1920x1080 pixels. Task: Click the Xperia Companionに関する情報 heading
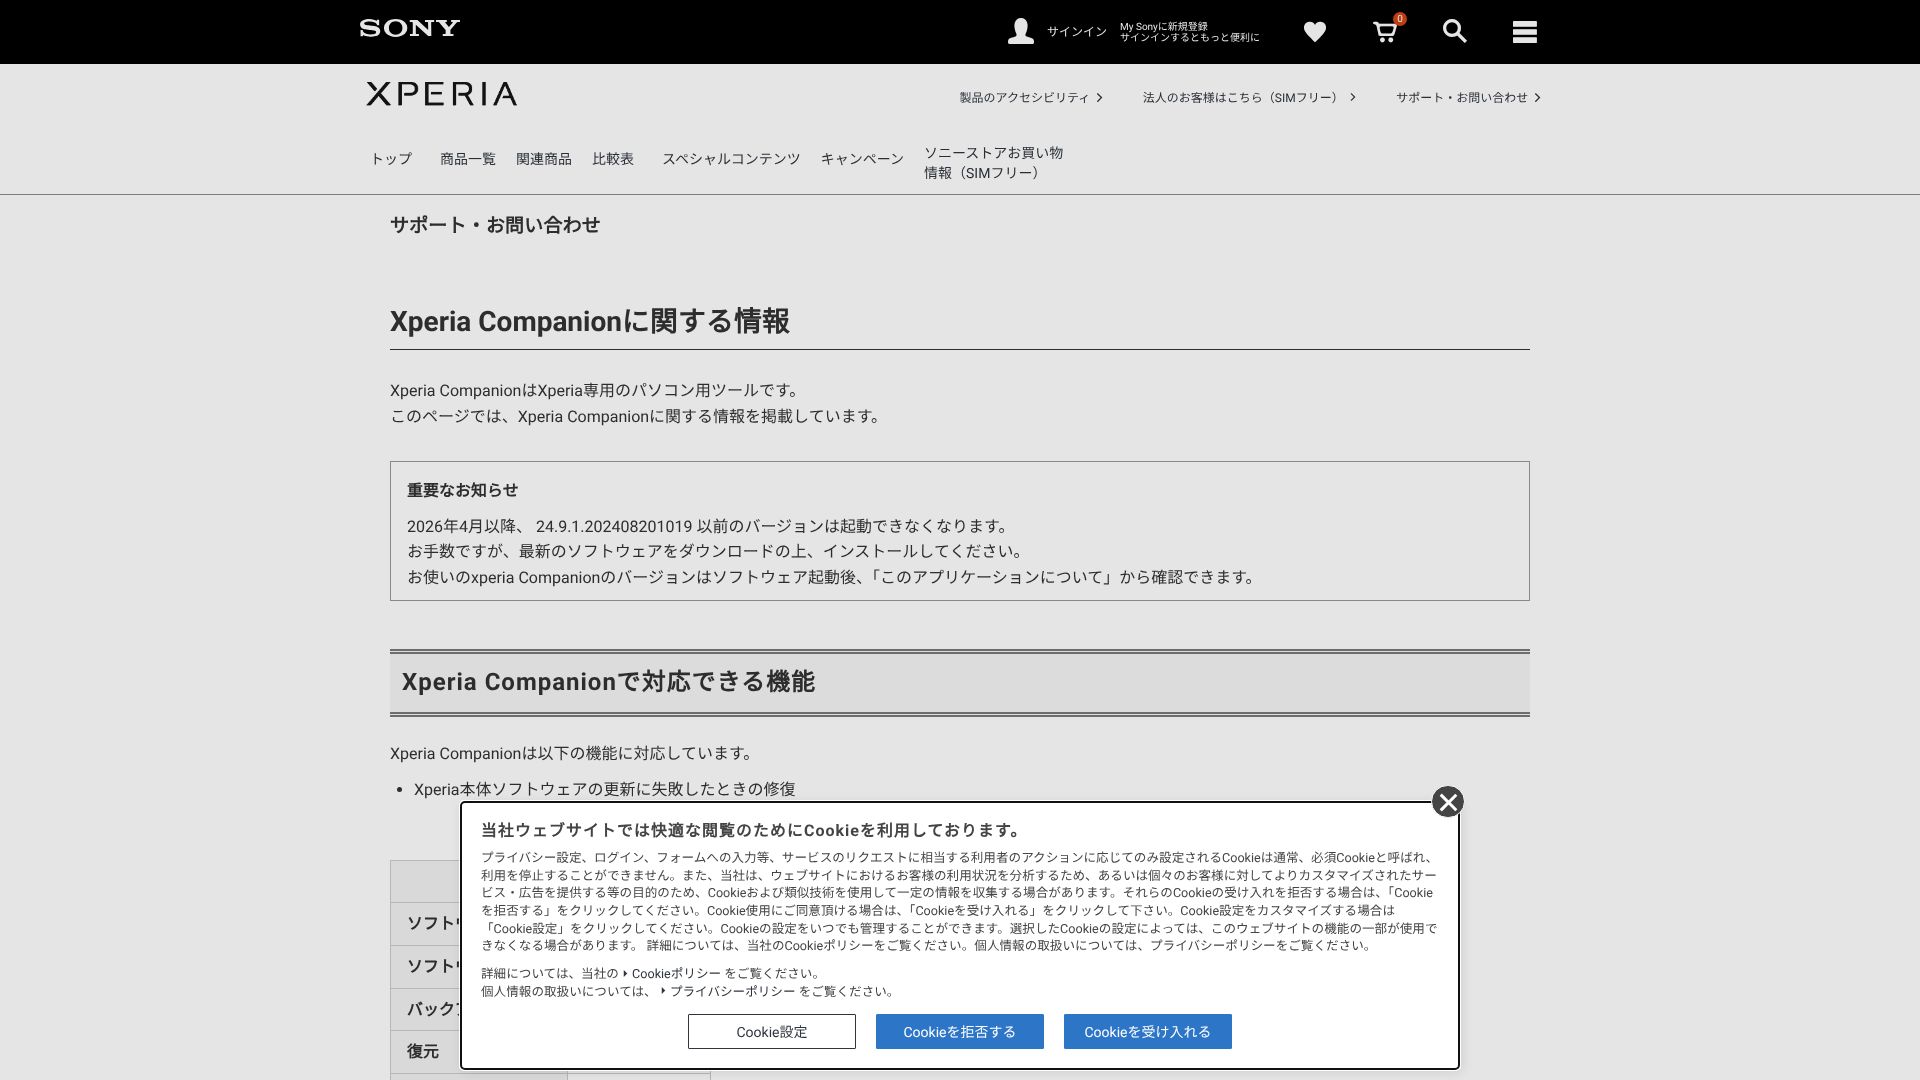point(590,322)
